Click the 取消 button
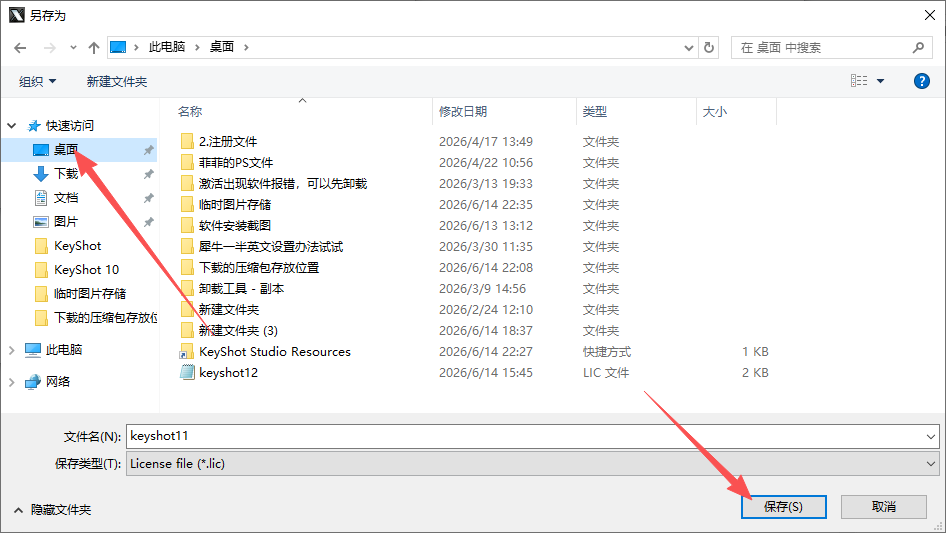Image resolution: width=946 pixels, height=533 pixels. (x=884, y=506)
